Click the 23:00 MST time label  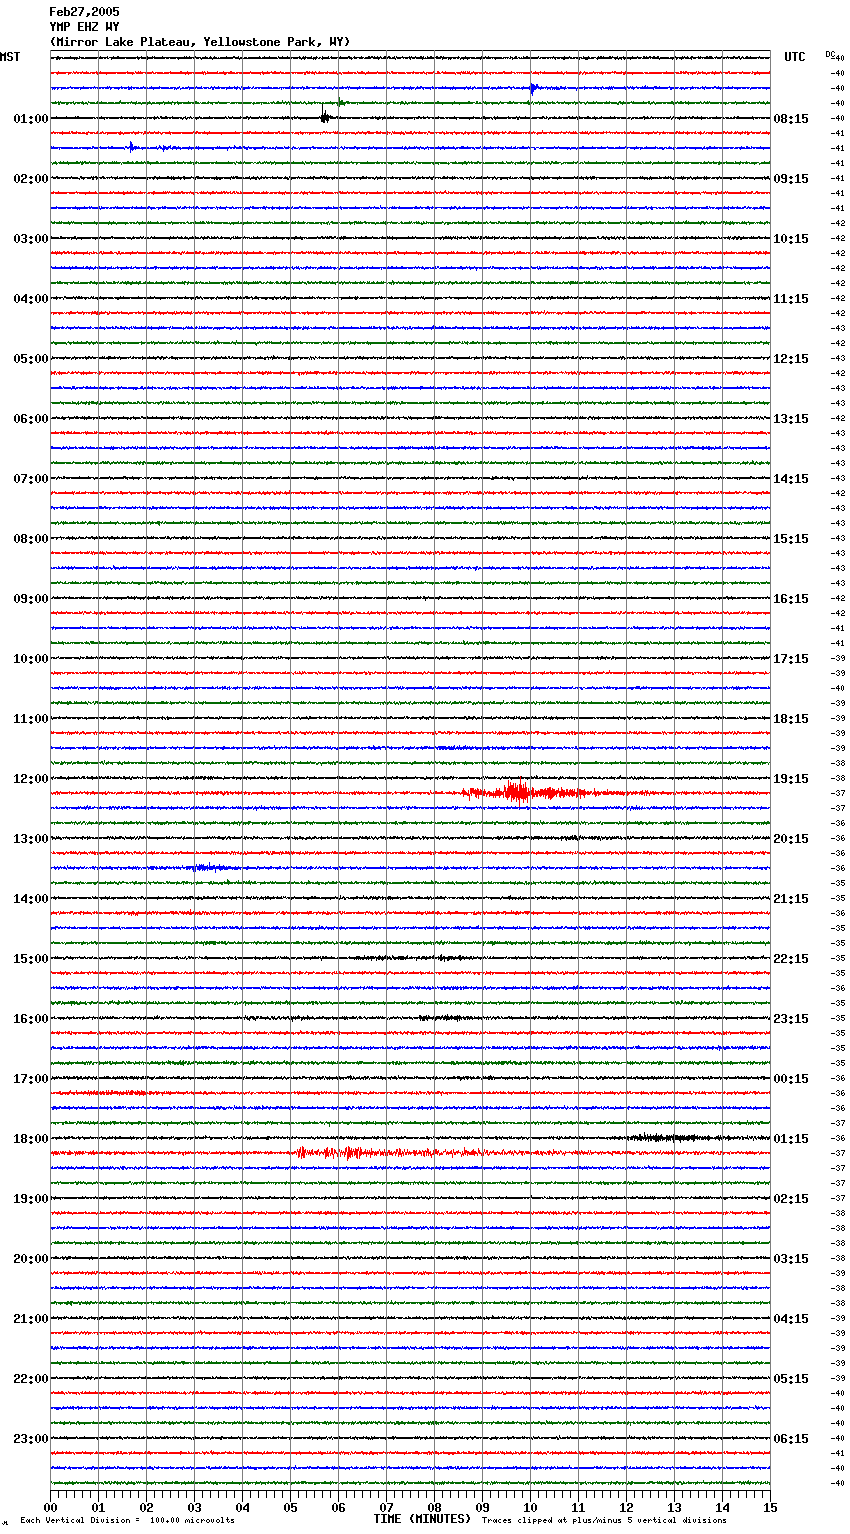31,1439
